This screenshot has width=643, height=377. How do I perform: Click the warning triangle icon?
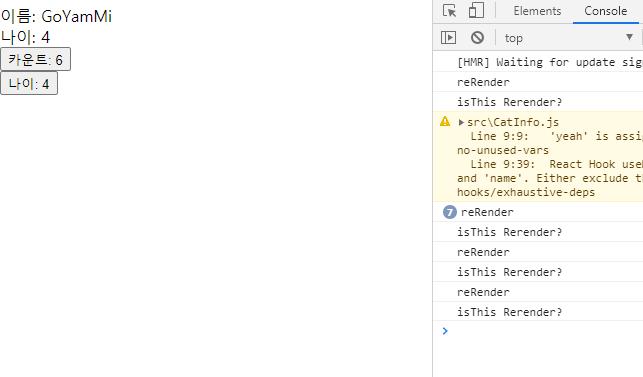tap(445, 121)
